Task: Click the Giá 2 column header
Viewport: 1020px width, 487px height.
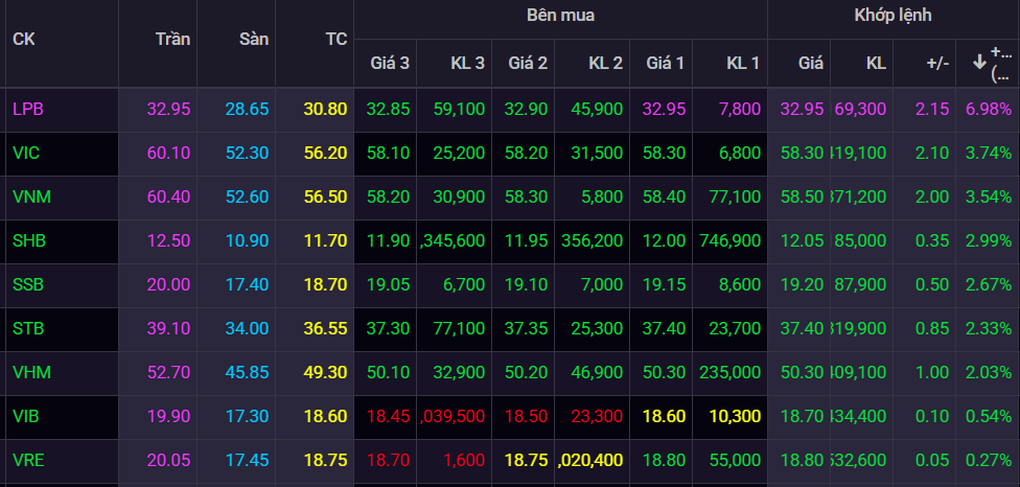Action: (x=528, y=63)
